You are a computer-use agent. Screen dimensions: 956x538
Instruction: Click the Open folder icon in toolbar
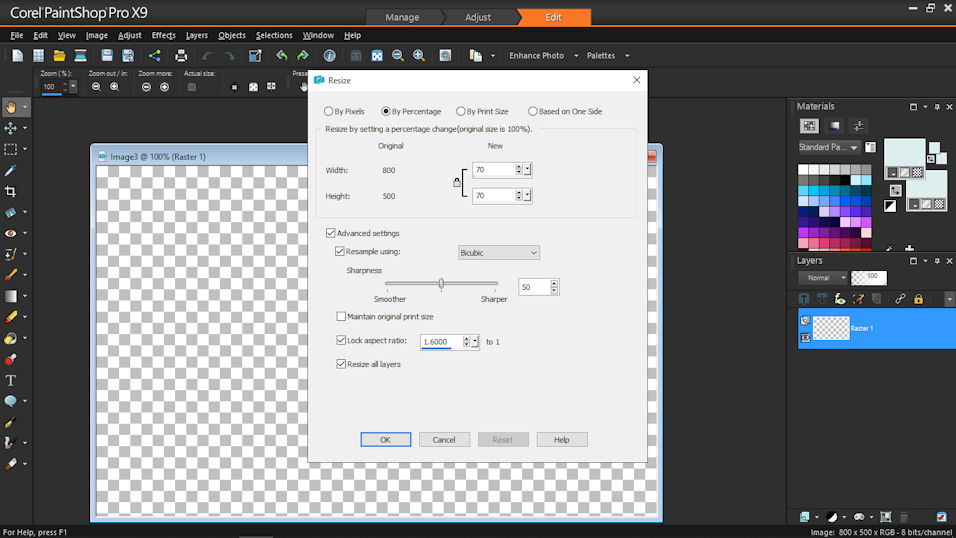(59, 56)
